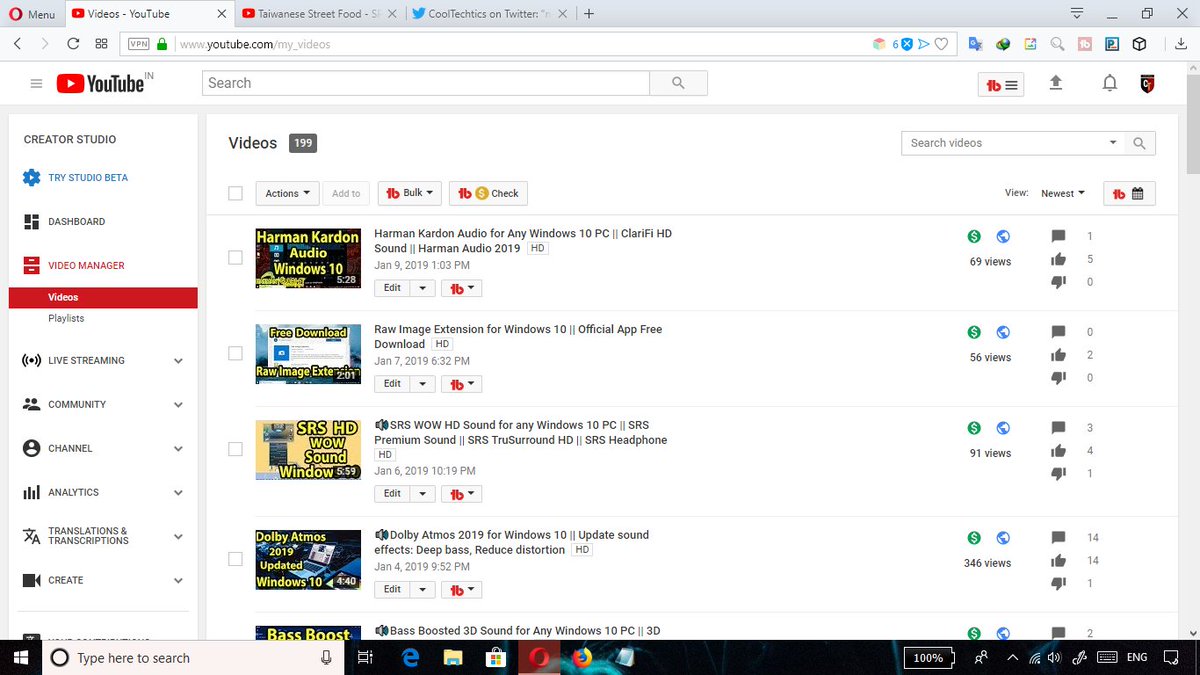Click the Try Studio Beta link
Screen dimensions: 1200x675
tap(88, 178)
